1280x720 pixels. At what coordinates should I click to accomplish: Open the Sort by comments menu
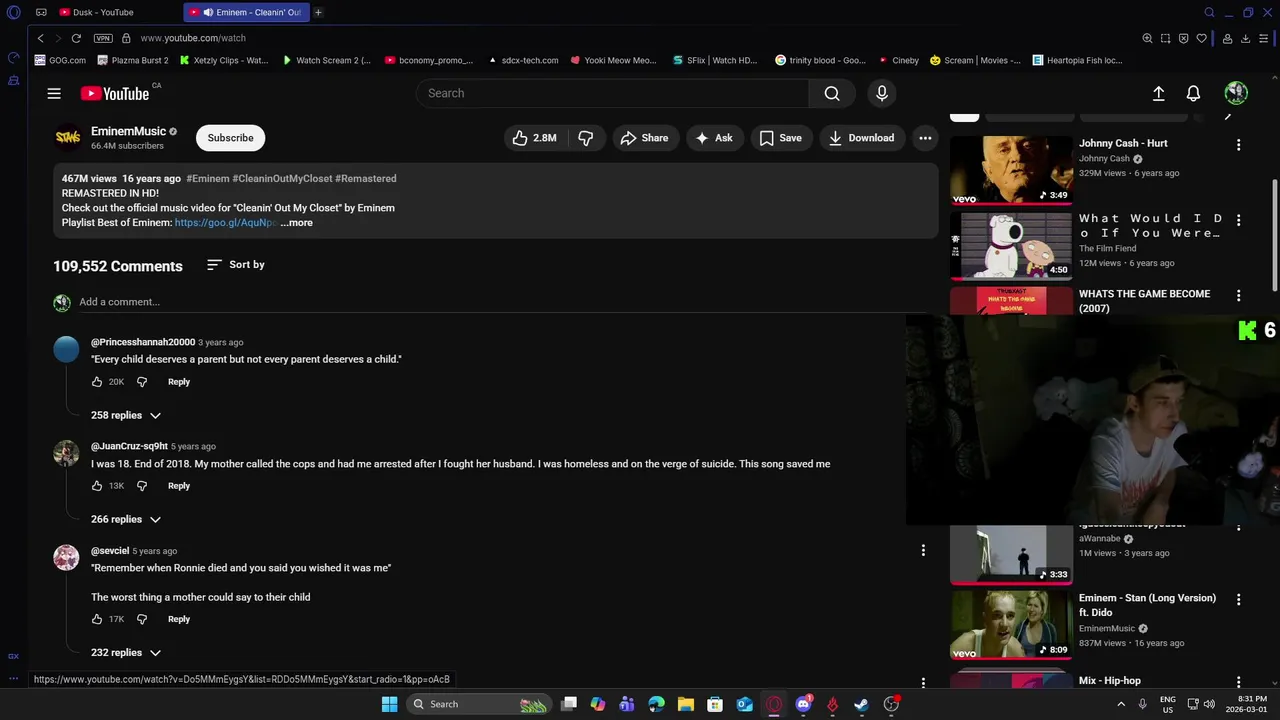point(236,264)
